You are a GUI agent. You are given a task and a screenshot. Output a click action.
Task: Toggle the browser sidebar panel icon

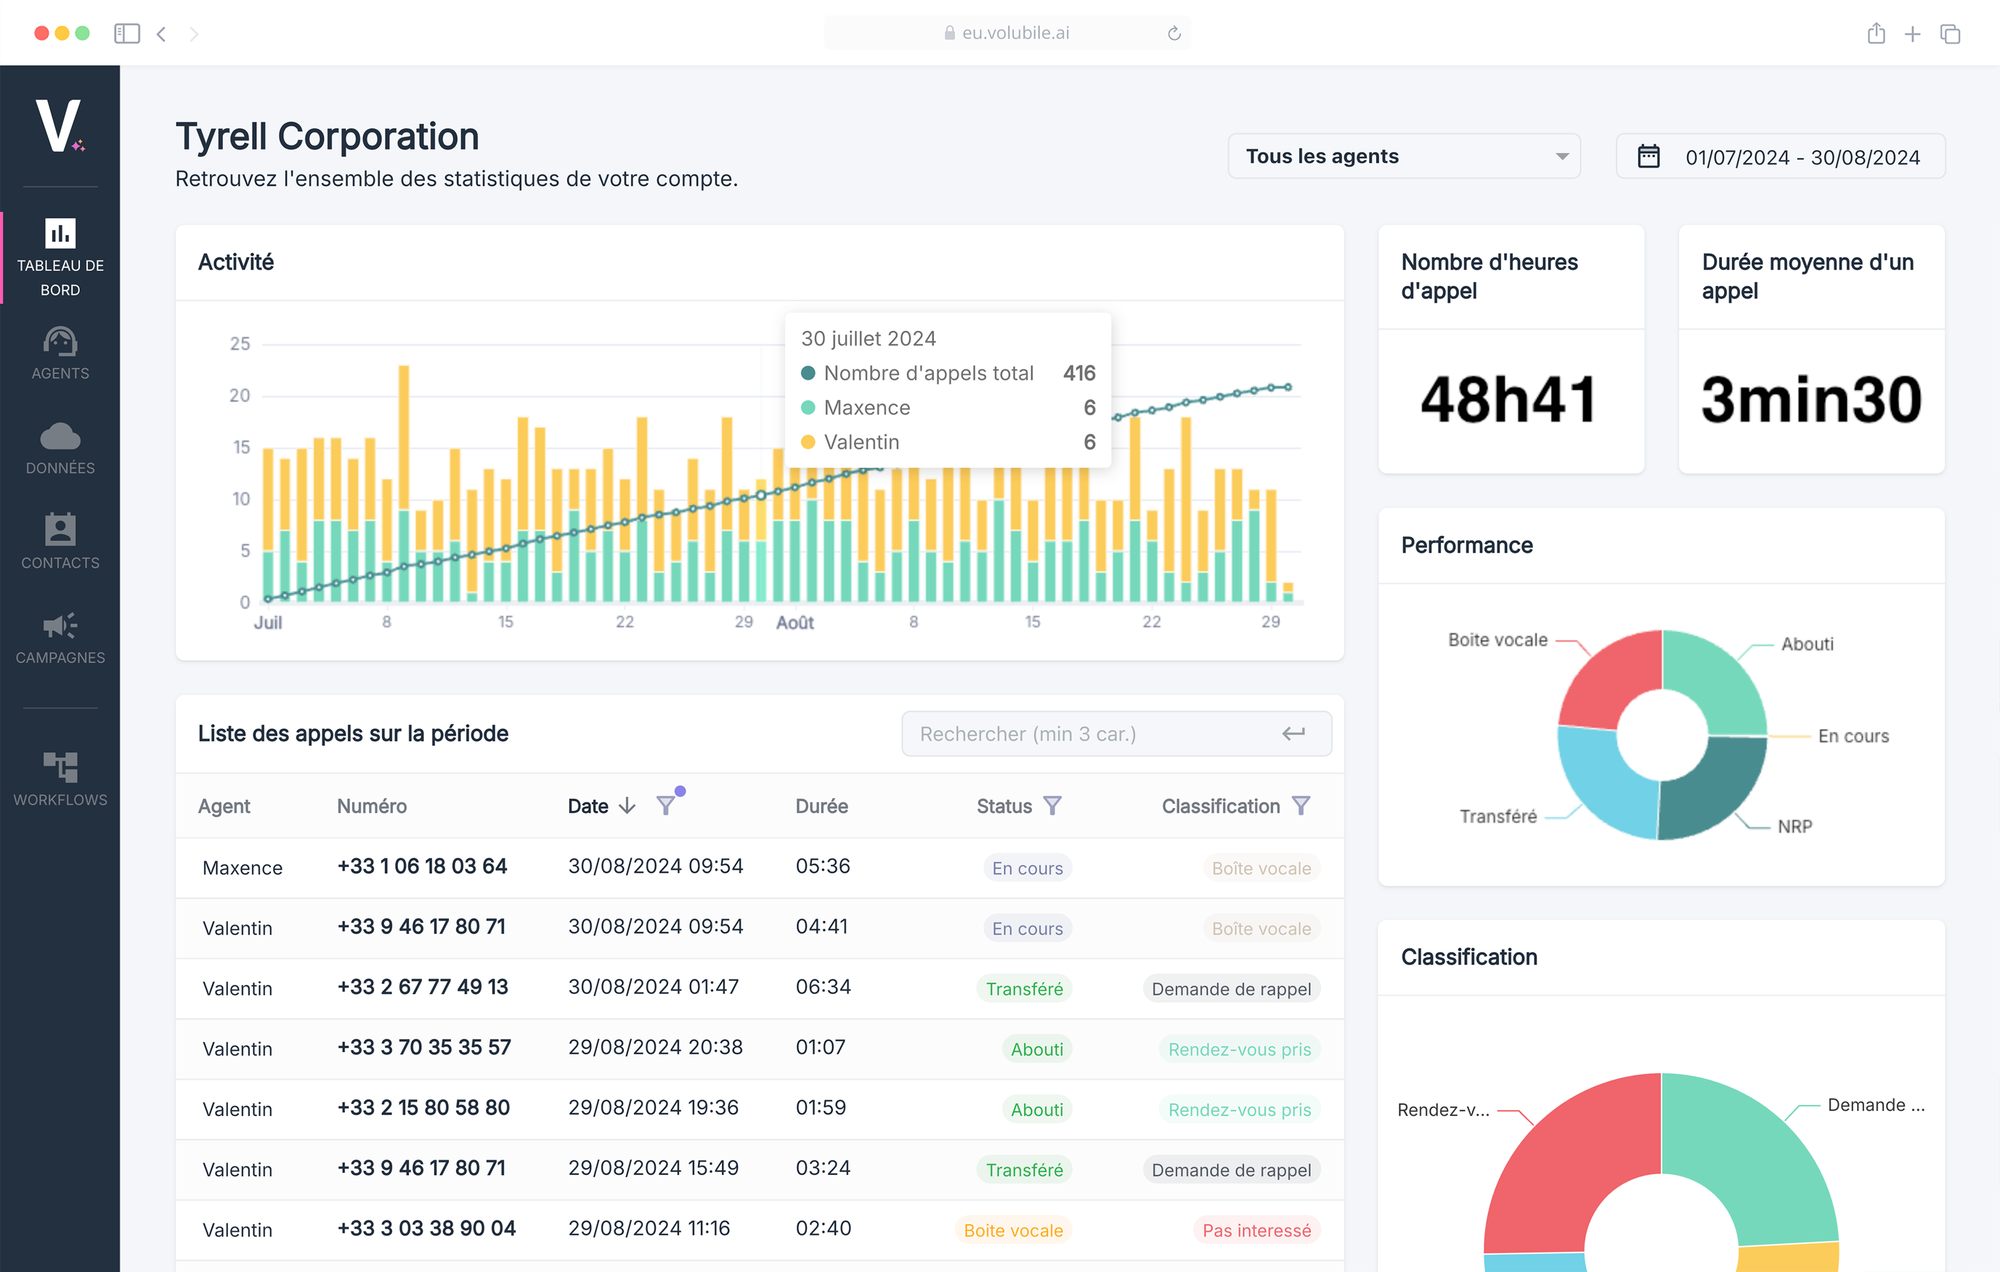(x=127, y=33)
